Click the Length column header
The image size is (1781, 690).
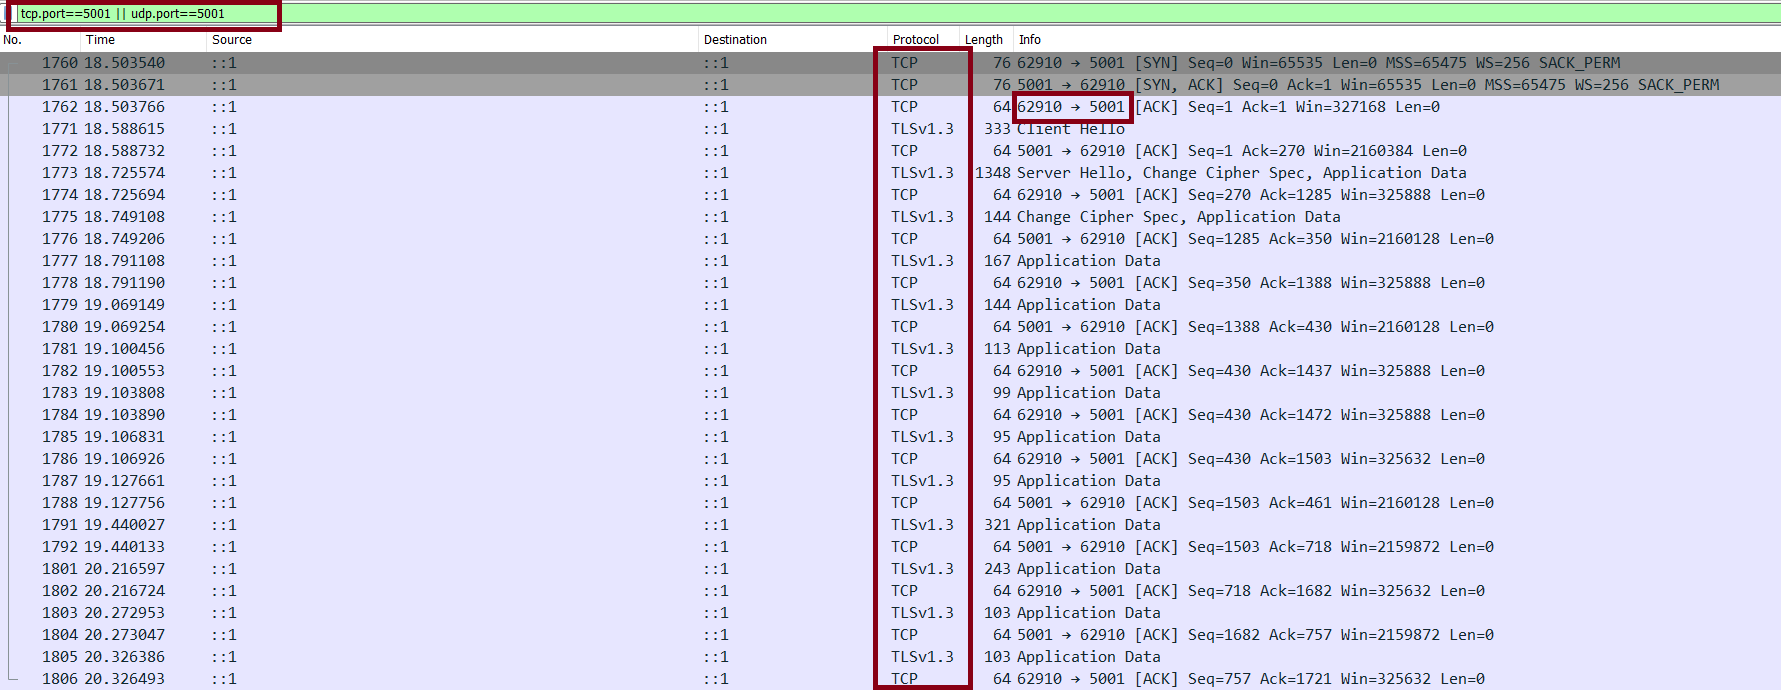(x=983, y=40)
